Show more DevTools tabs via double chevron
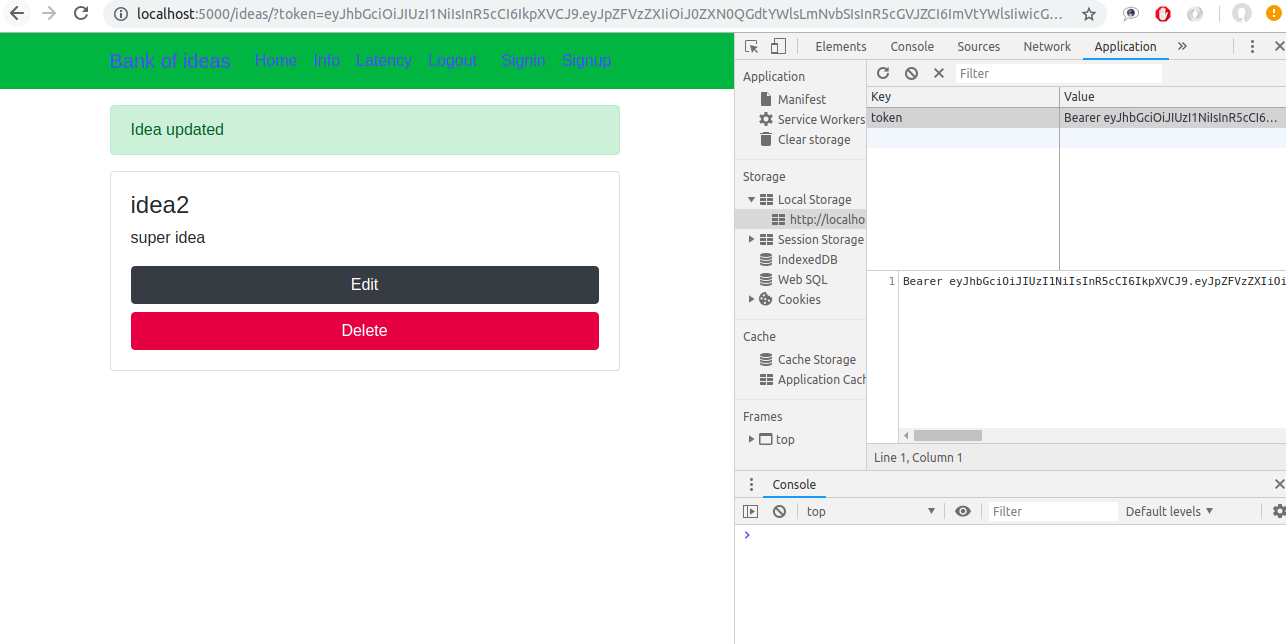 pyautogui.click(x=1182, y=46)
